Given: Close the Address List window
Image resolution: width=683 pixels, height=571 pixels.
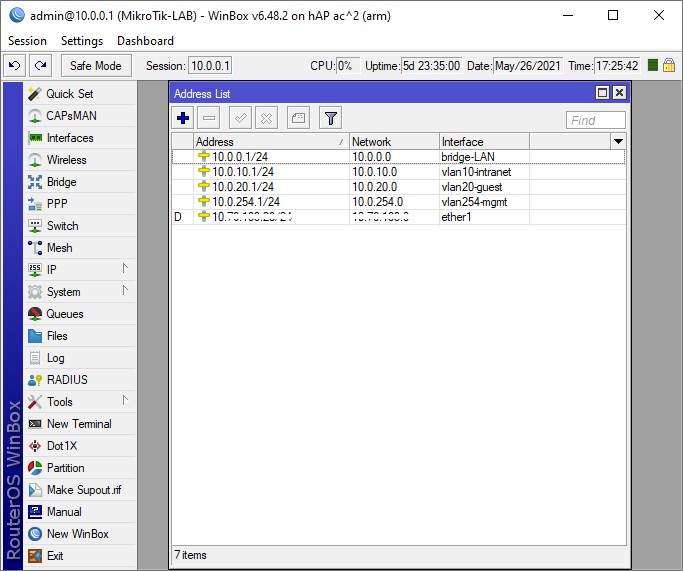Looking at the screenshot, I should click(x=619, y=92).
